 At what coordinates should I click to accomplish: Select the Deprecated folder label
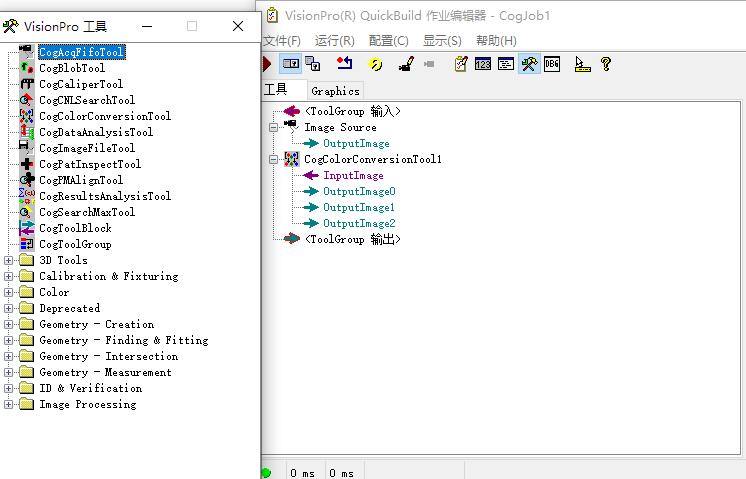pyautogui.click(x=70, y=308)
